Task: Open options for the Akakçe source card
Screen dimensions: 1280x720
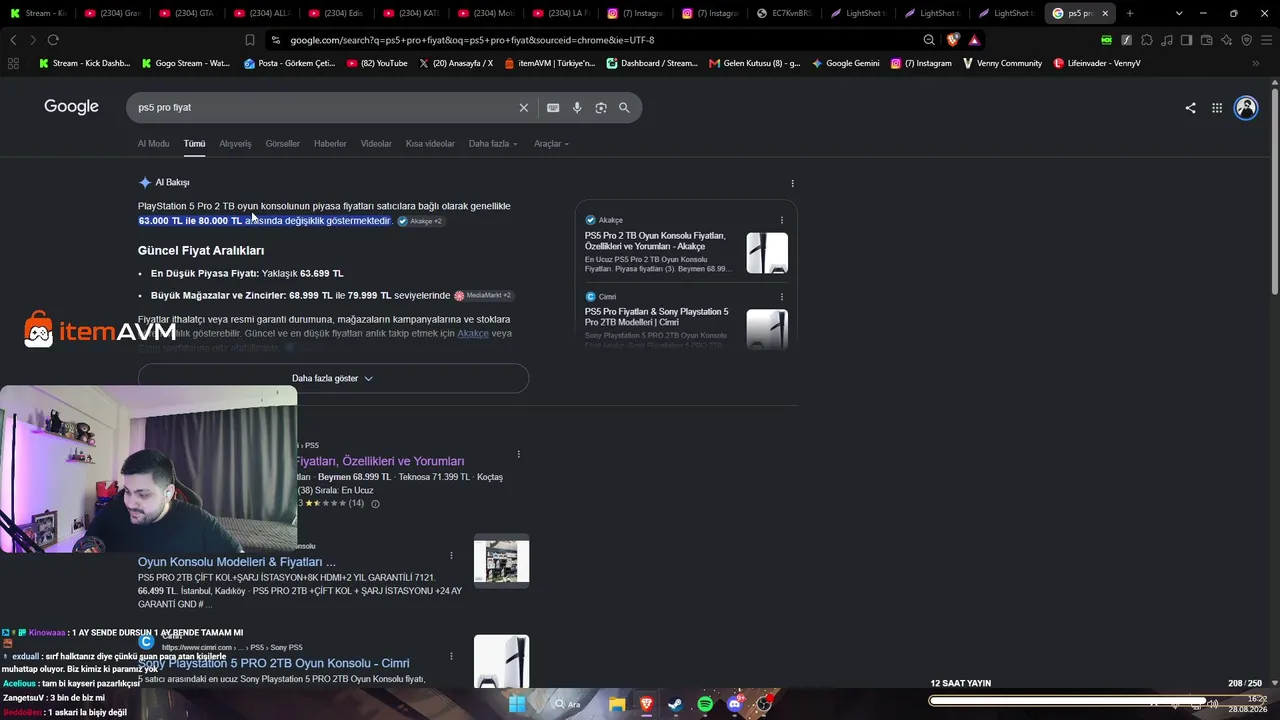Action: tap(782, 220)
